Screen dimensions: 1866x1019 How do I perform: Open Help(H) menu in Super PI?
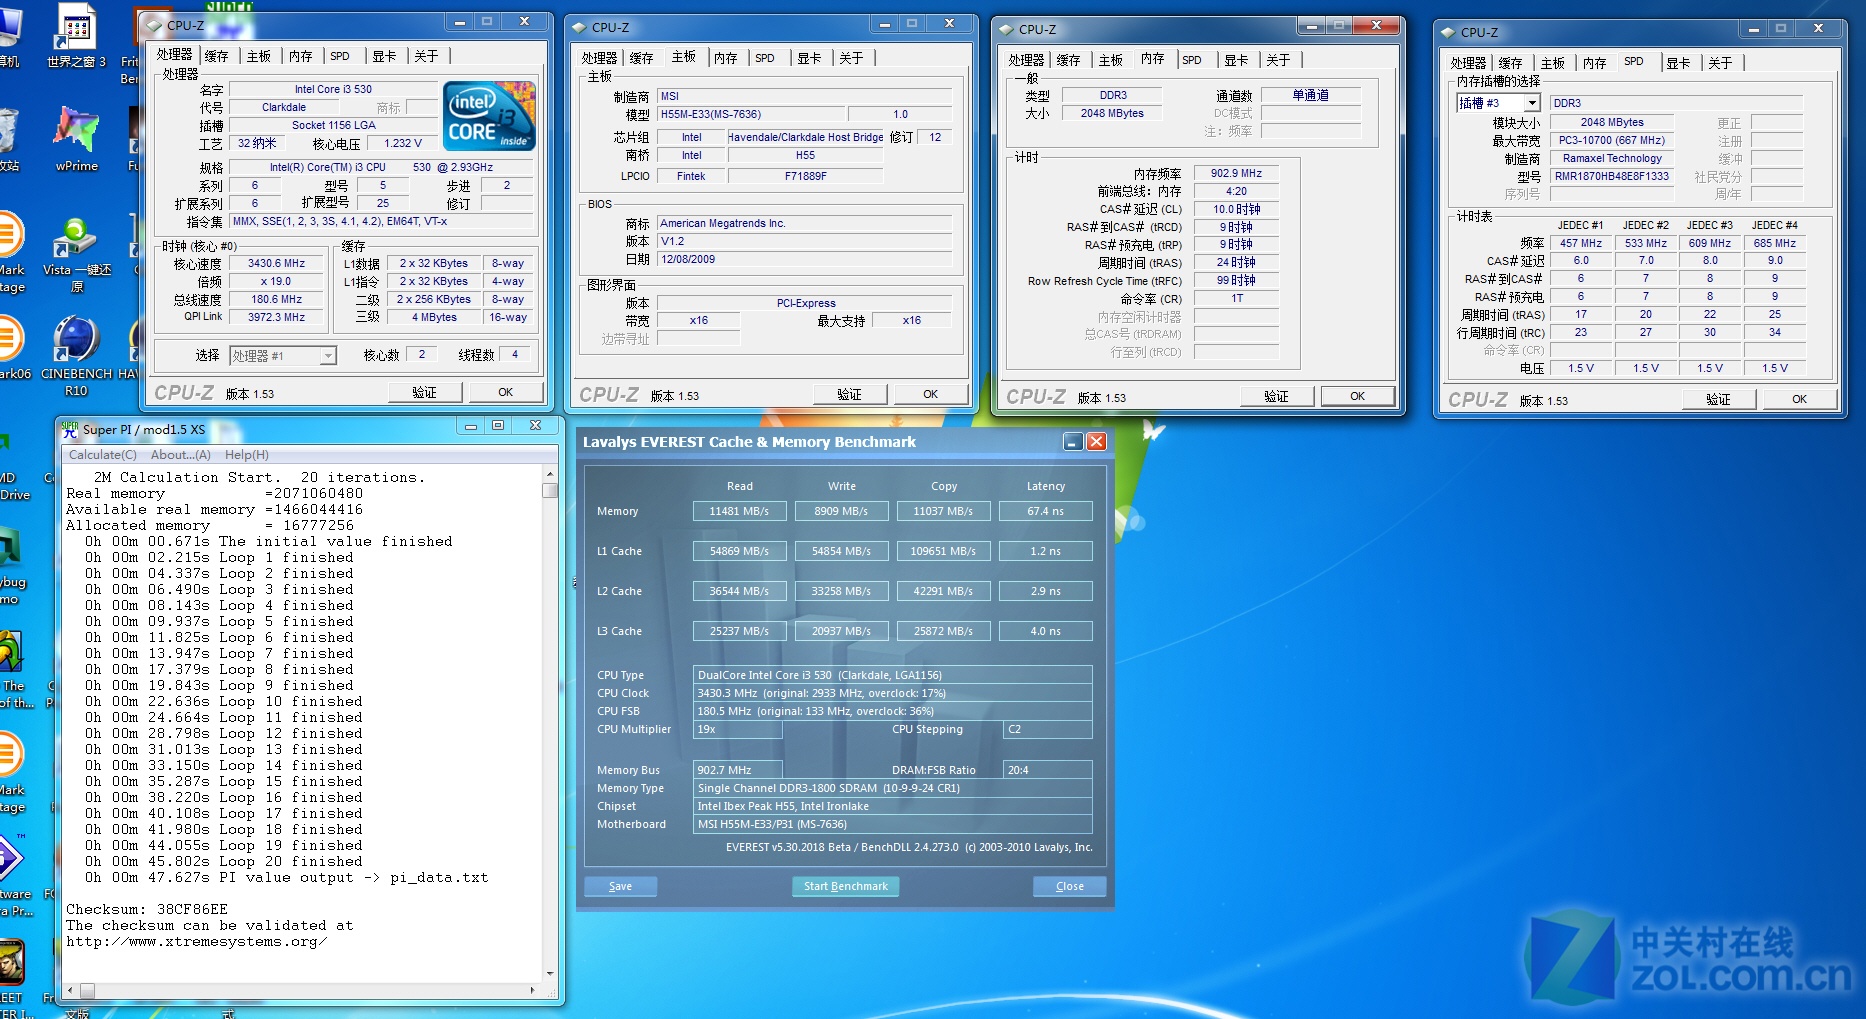[x=247, y=454]
